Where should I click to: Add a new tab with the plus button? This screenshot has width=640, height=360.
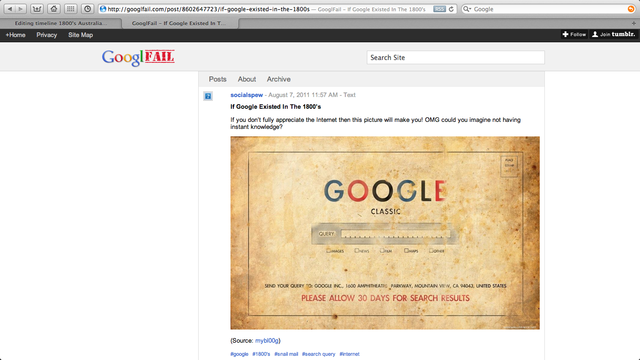(633, 23)
